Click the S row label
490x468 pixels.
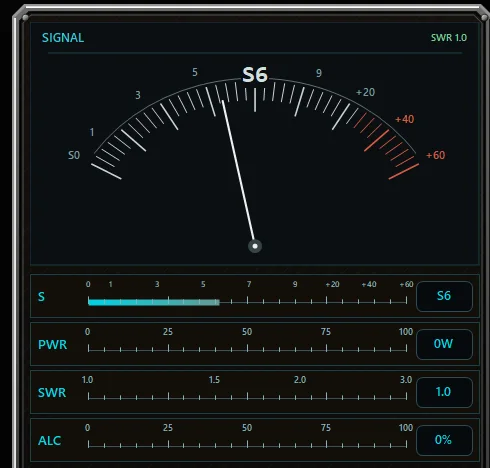pyautogui.click(x=41, y=297)
